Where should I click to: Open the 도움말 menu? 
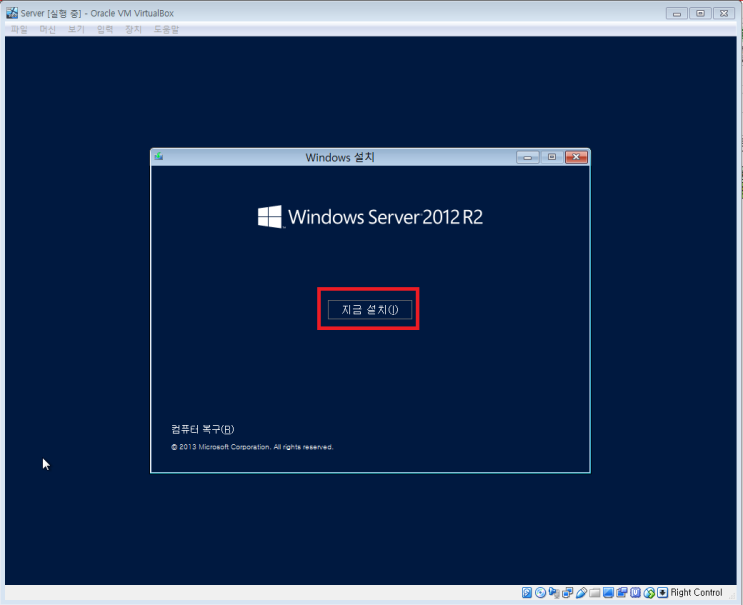166,29
